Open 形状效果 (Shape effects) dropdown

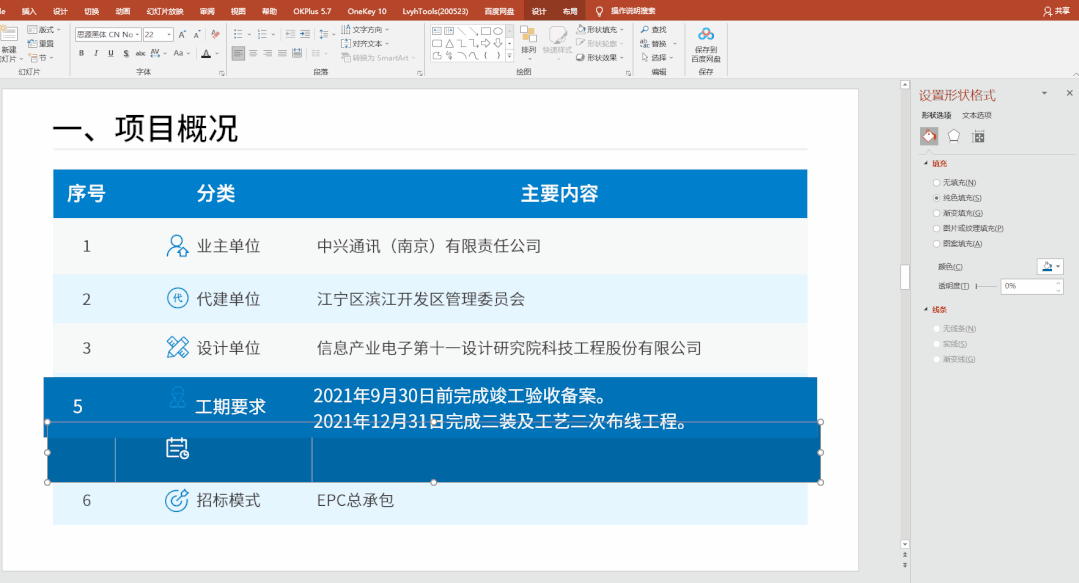click(x=600, y=58)
